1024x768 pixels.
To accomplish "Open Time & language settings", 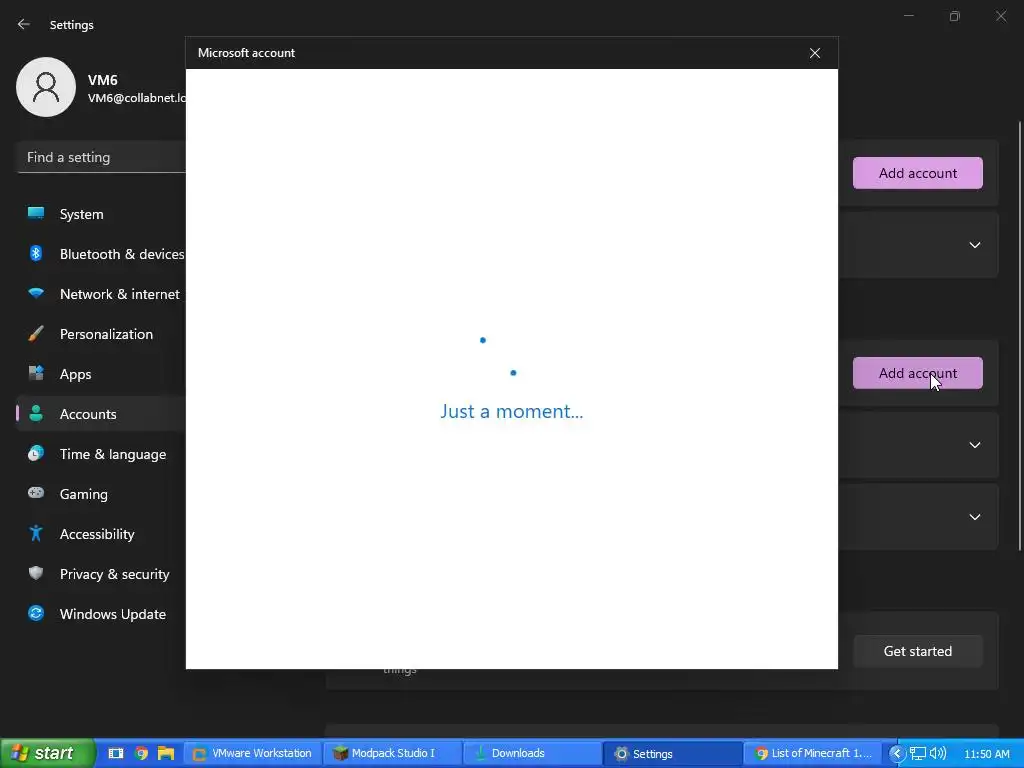I will [101, 454].
